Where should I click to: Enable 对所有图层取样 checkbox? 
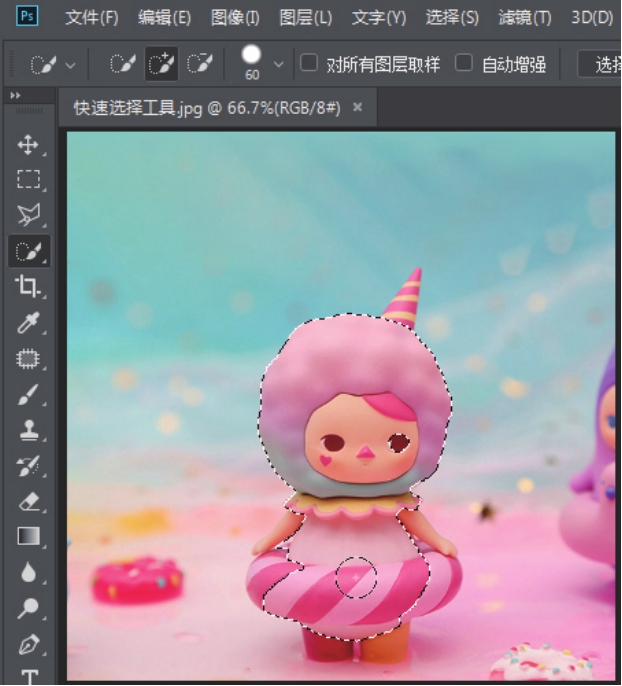tap(309, 63)
